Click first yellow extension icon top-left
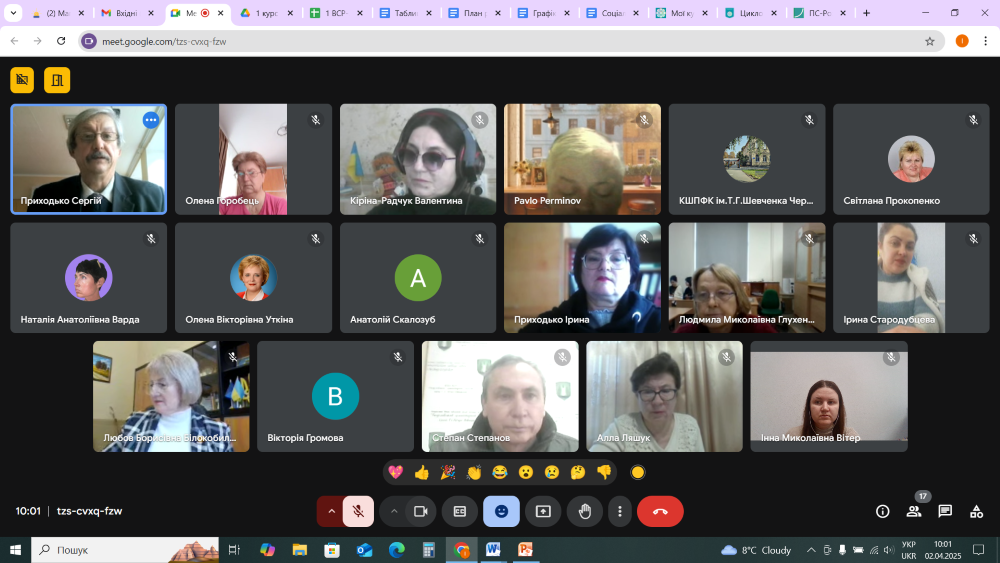1000x563 pixels. [22, 80]
